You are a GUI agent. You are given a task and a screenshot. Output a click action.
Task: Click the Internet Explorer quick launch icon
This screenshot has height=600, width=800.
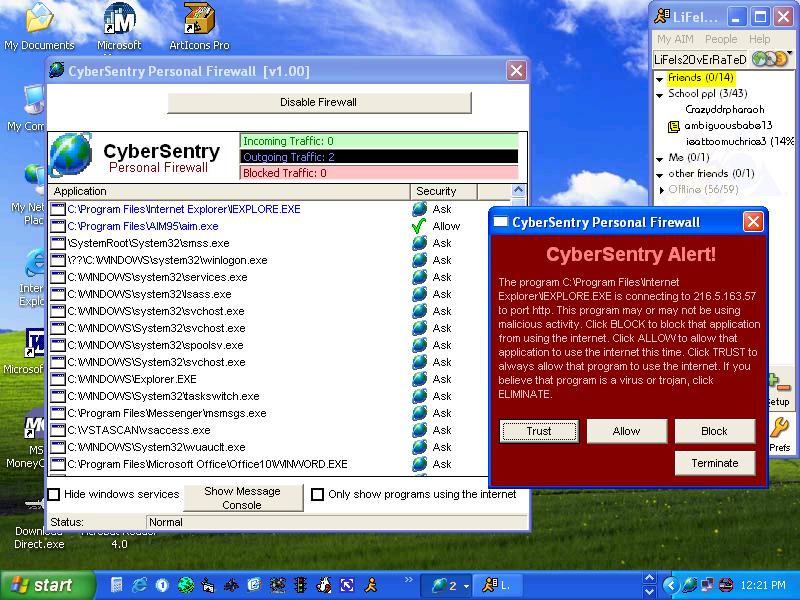tap(139, 585)
